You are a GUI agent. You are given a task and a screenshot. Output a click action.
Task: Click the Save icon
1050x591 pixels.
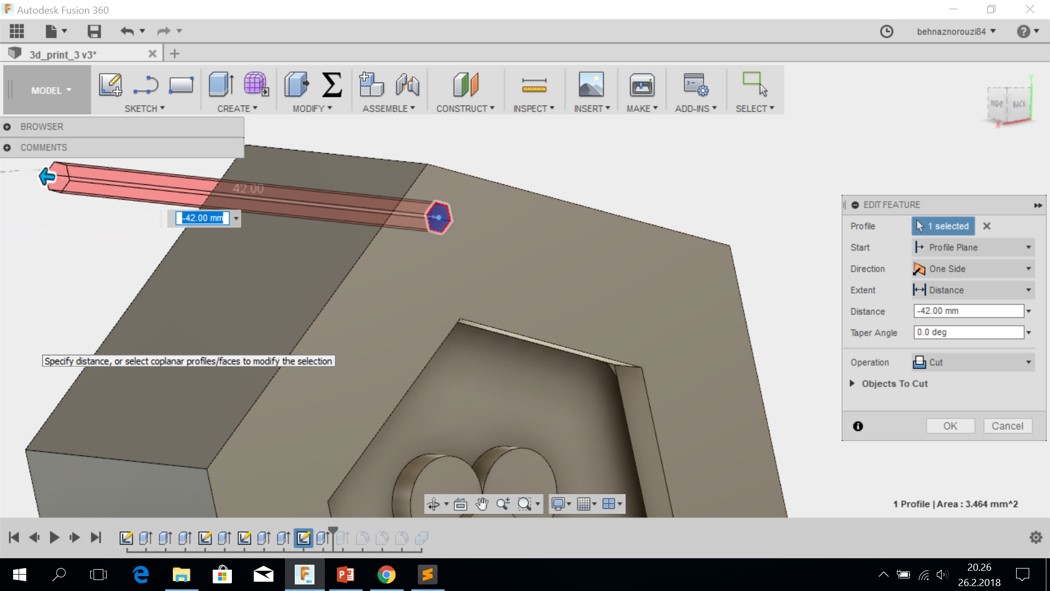[94, 31]
